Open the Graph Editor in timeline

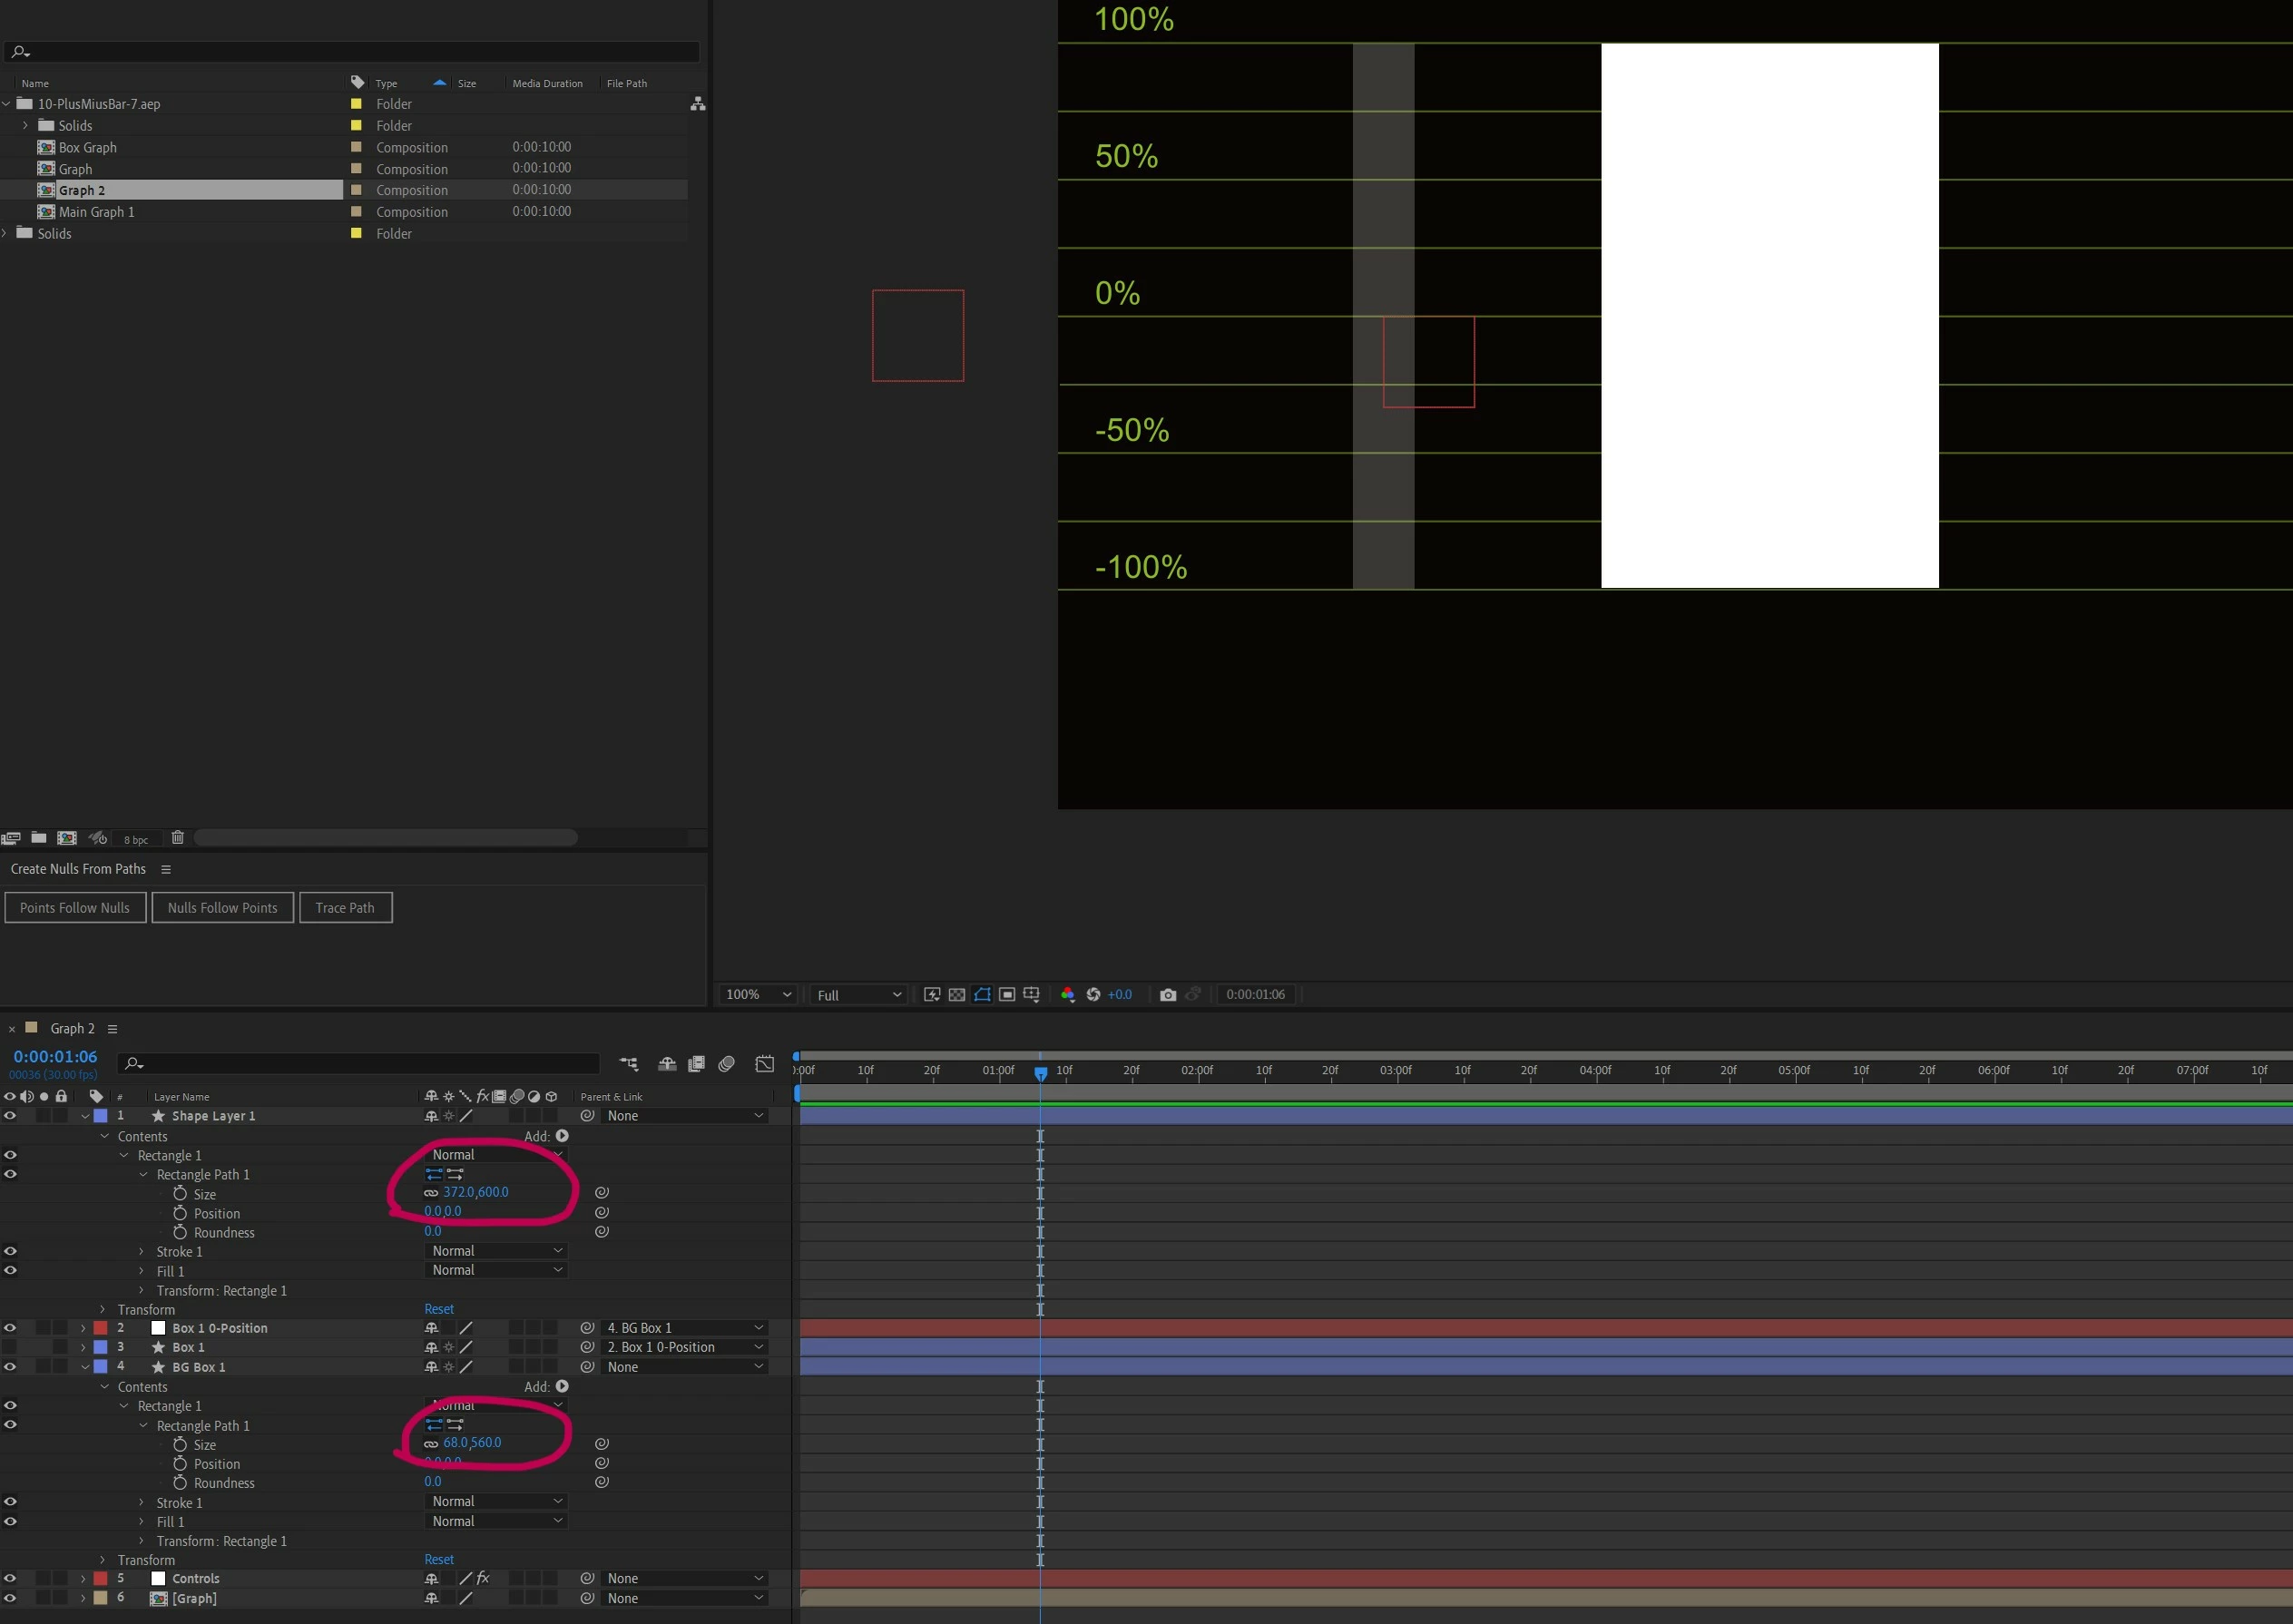764,1064
